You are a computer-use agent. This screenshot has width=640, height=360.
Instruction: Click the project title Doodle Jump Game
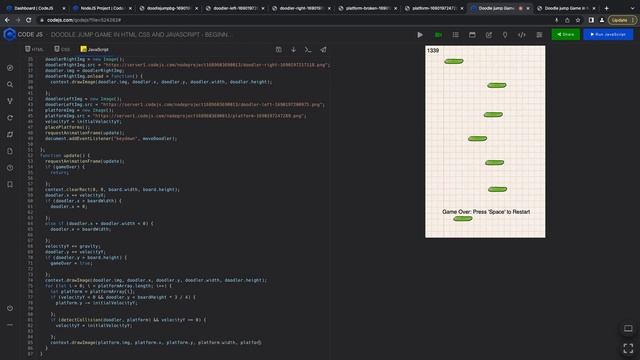(x=140, y=35)
